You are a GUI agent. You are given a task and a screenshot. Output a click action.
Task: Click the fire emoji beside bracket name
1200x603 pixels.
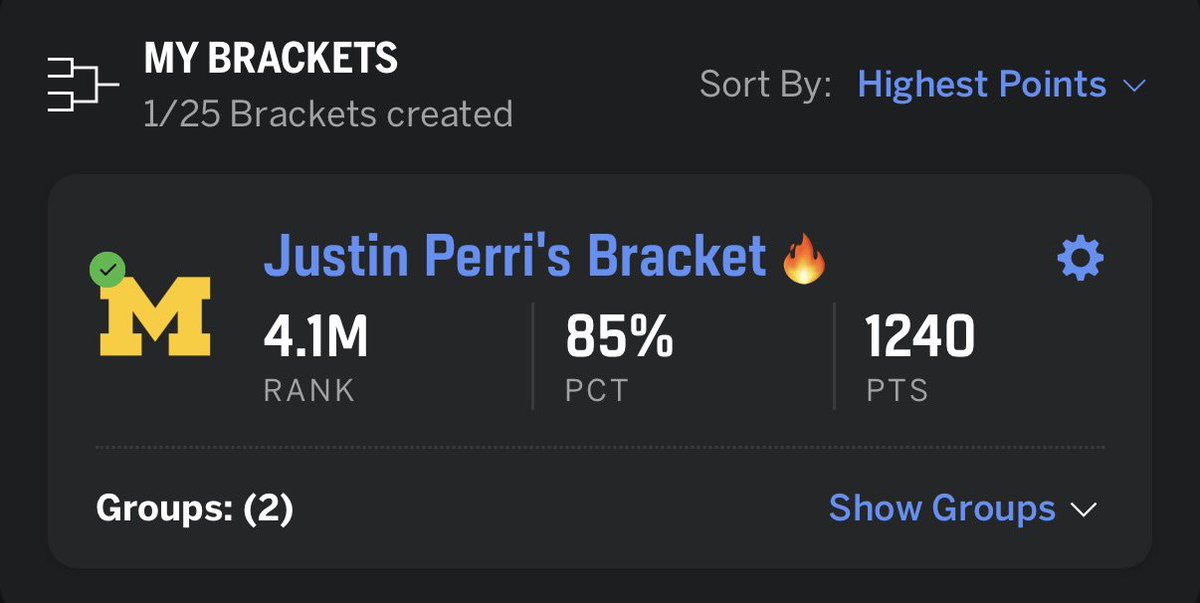804,259
